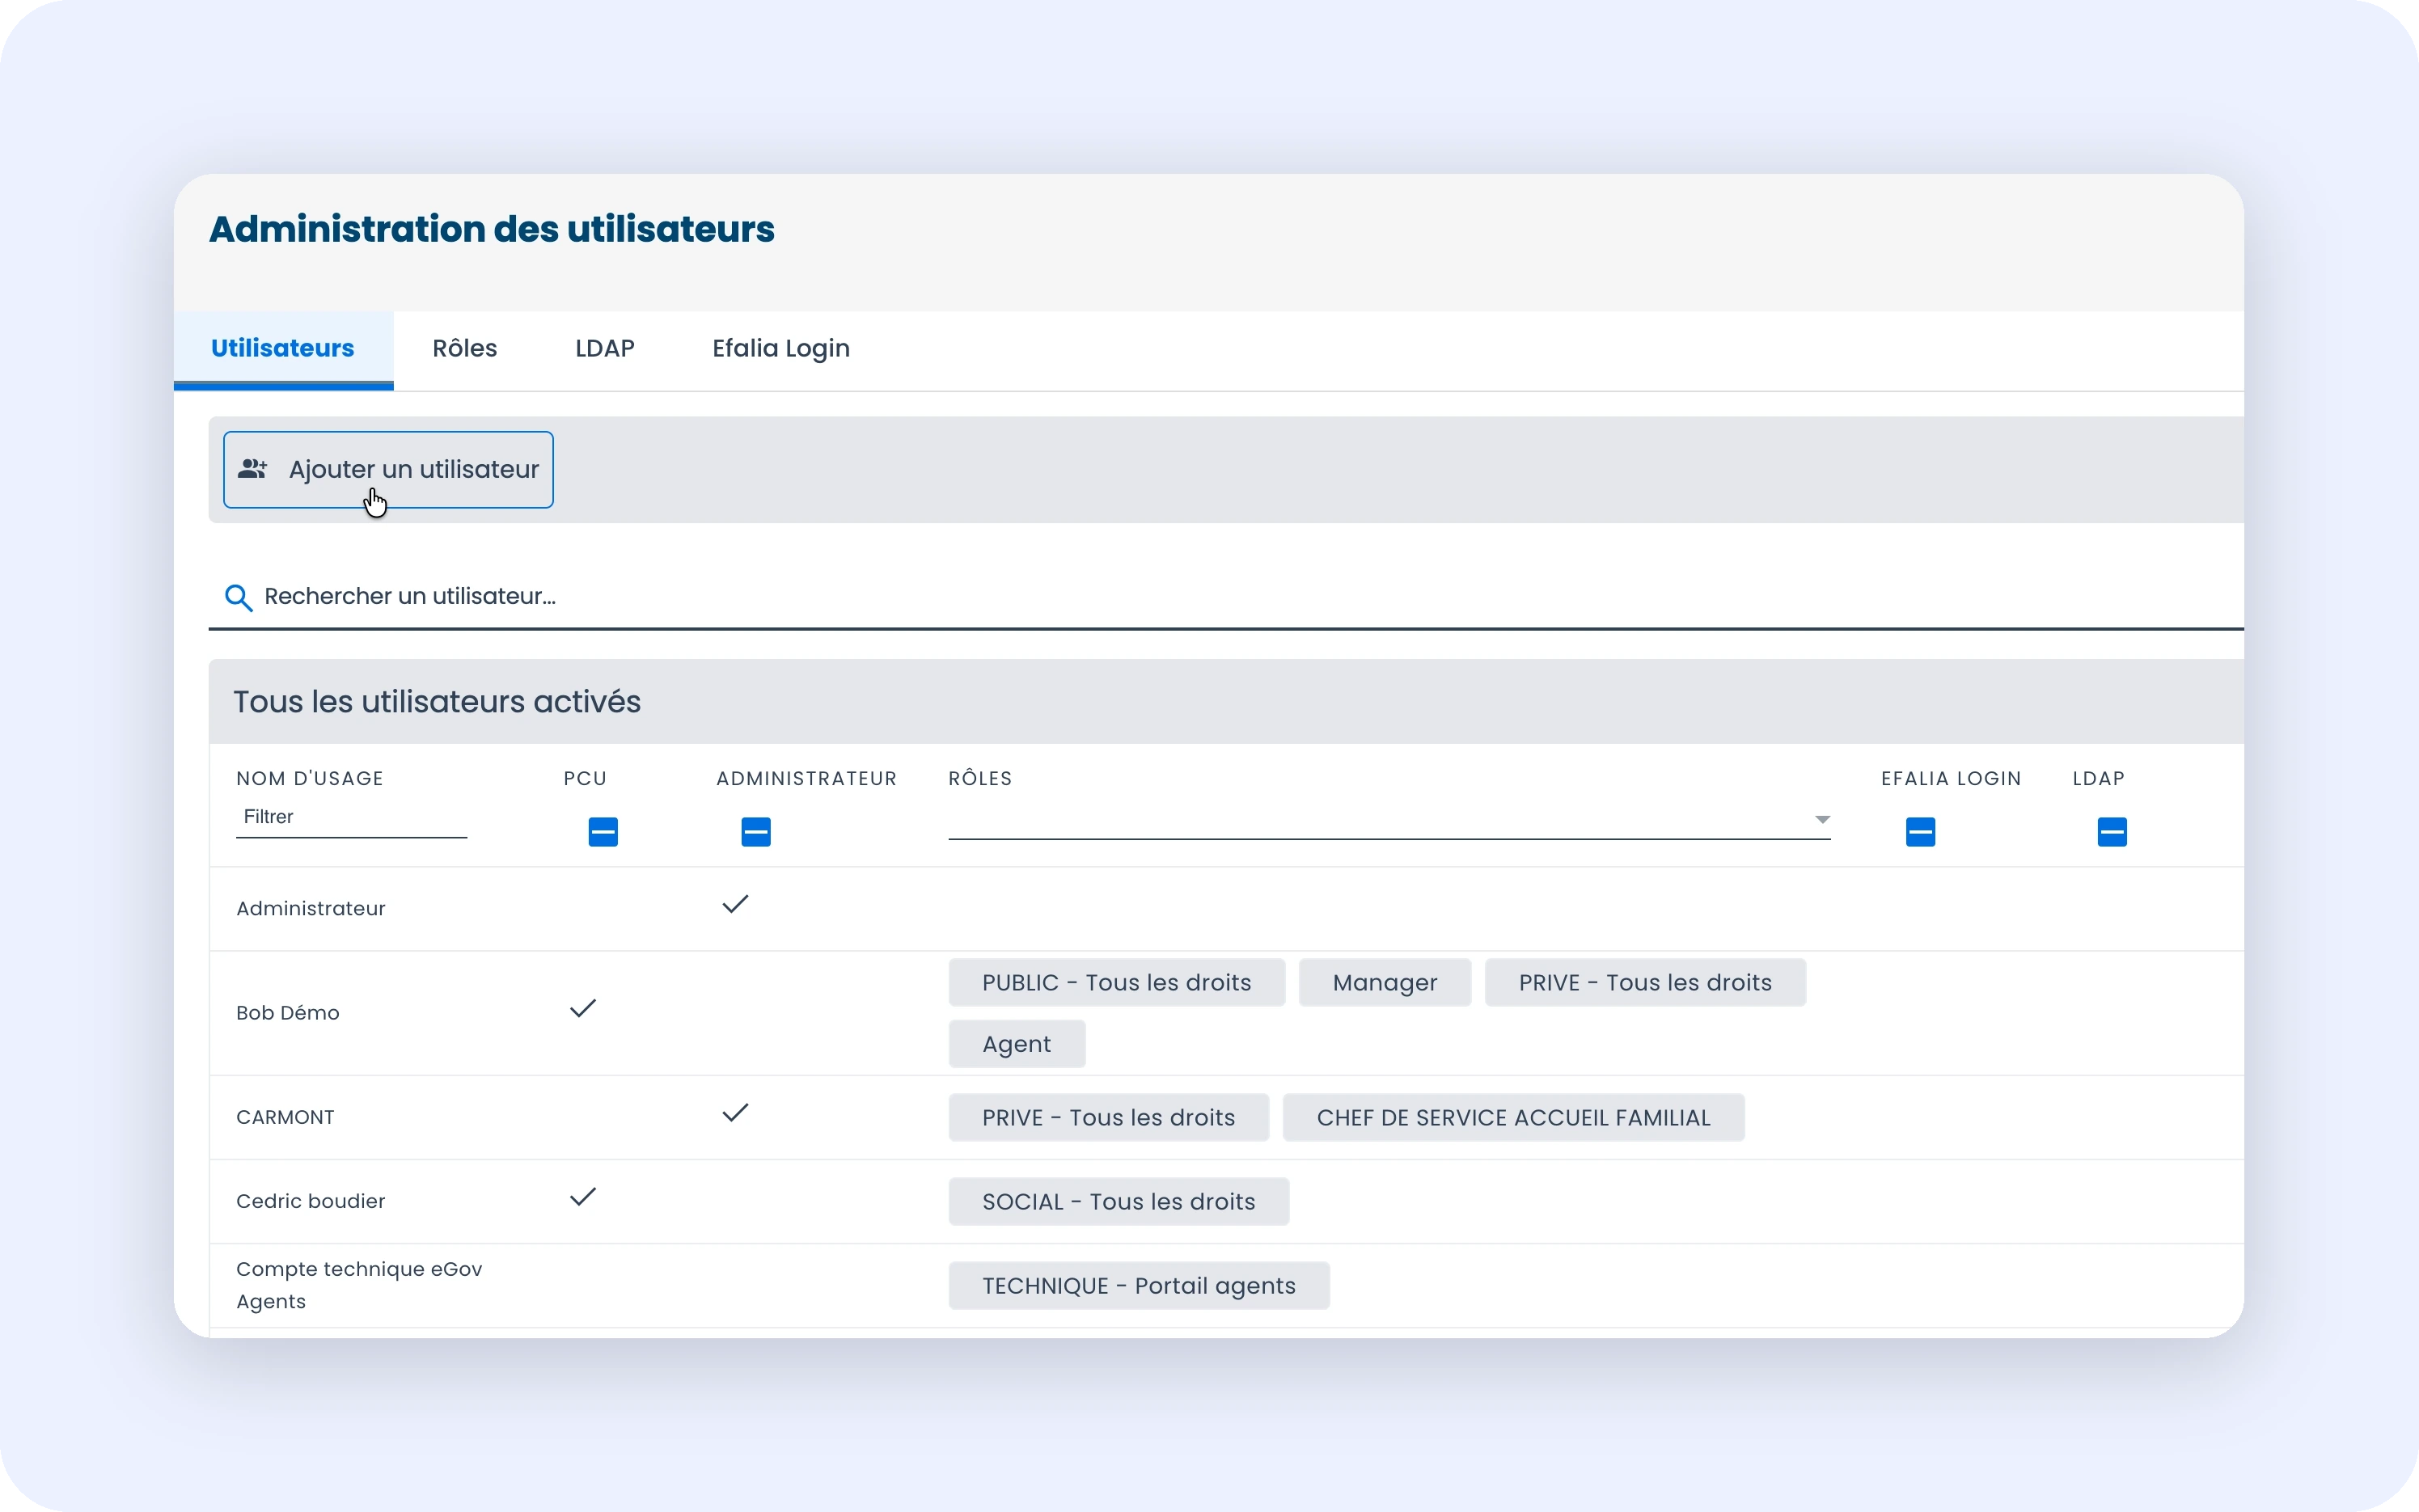
Task: Select the Compte technique eGov Agents name
Action: click(x=359, y=1286)
